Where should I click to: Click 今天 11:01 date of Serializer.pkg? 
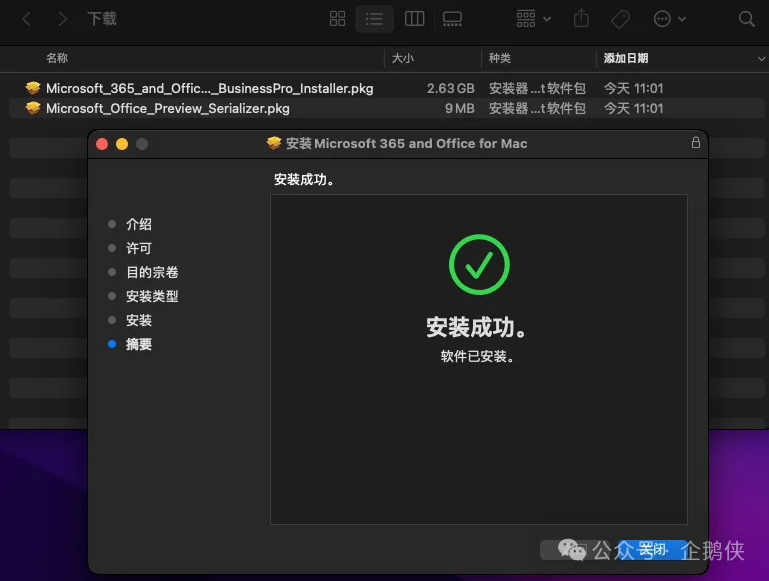tap(633, 108)
